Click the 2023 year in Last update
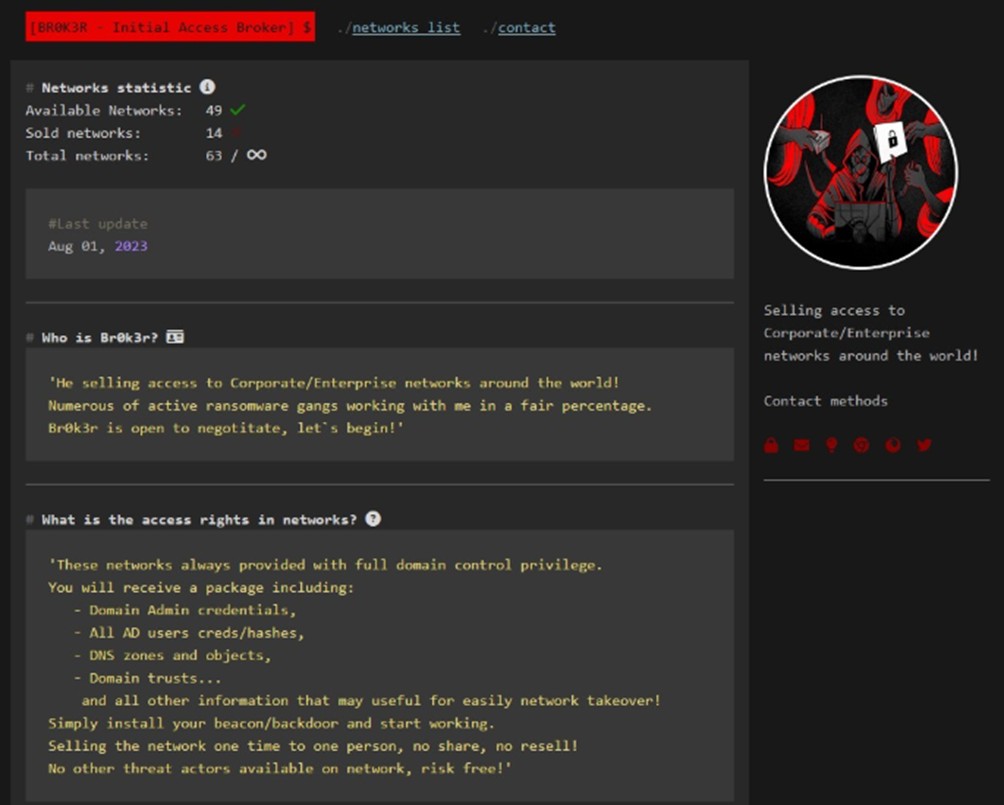 pyautogui.click(x=131, y=246)
